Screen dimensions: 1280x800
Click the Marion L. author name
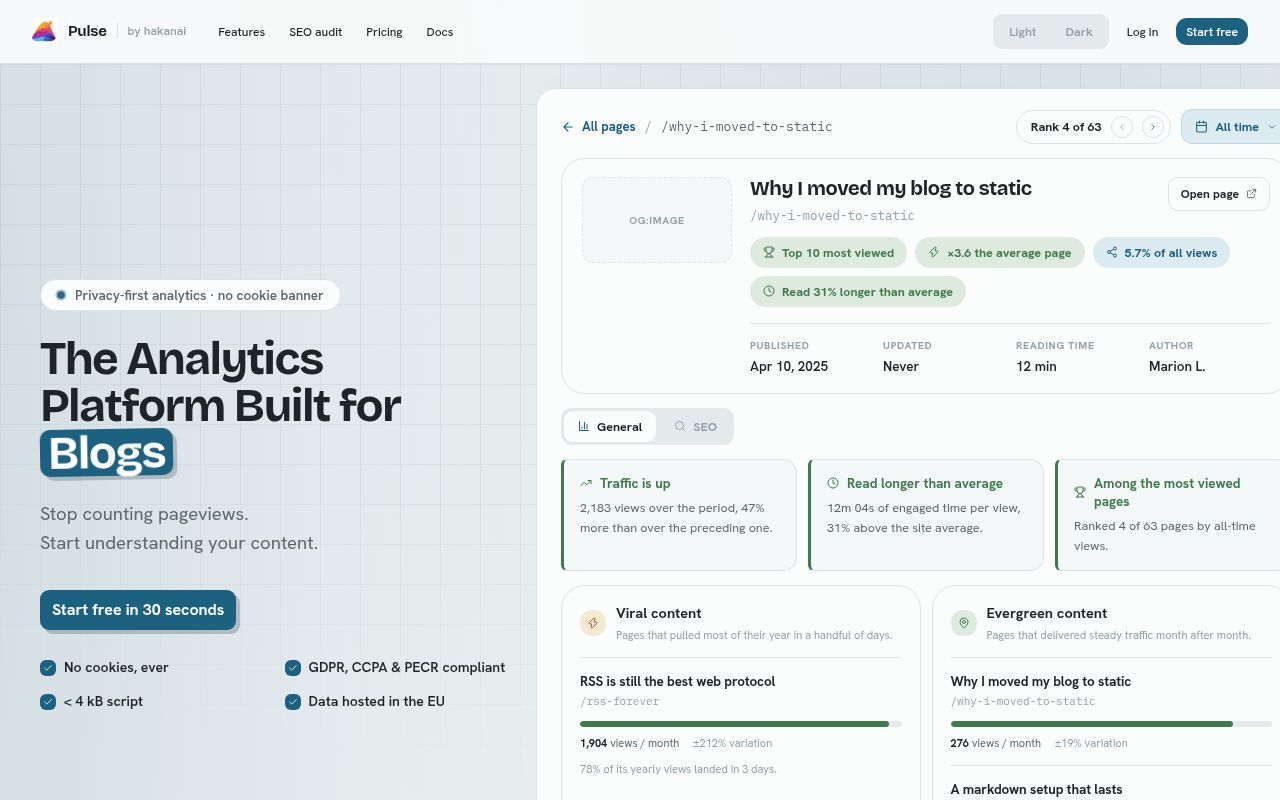1177,366
